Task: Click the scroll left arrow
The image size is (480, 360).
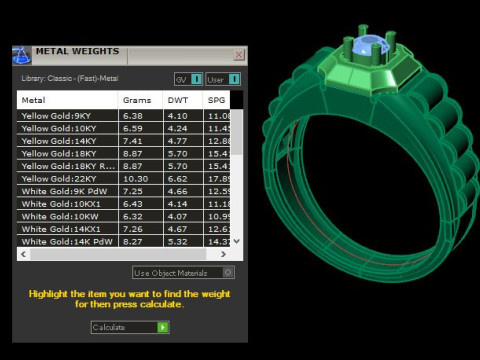Action: coord(23,254)
